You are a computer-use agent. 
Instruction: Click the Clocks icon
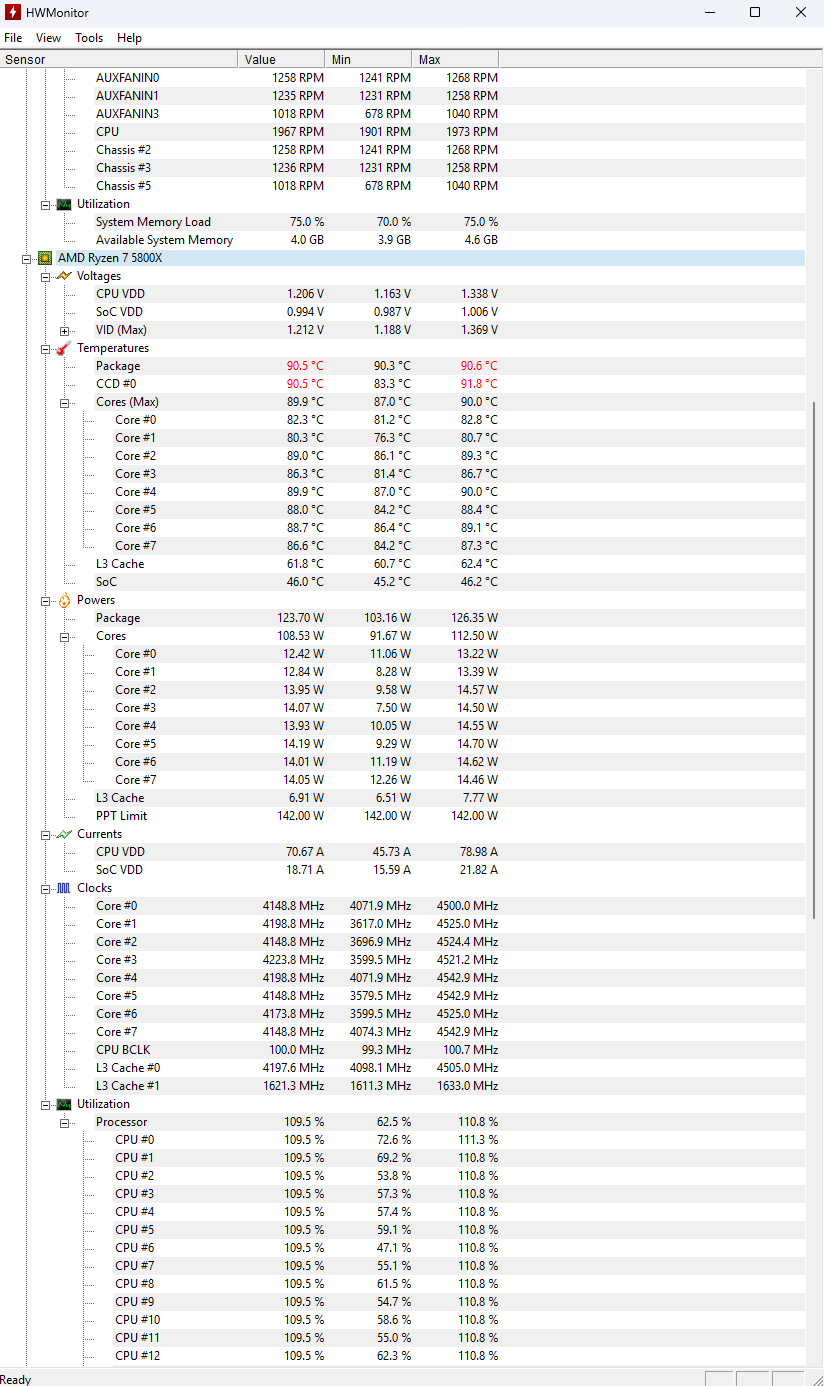(x=64, y=888)
